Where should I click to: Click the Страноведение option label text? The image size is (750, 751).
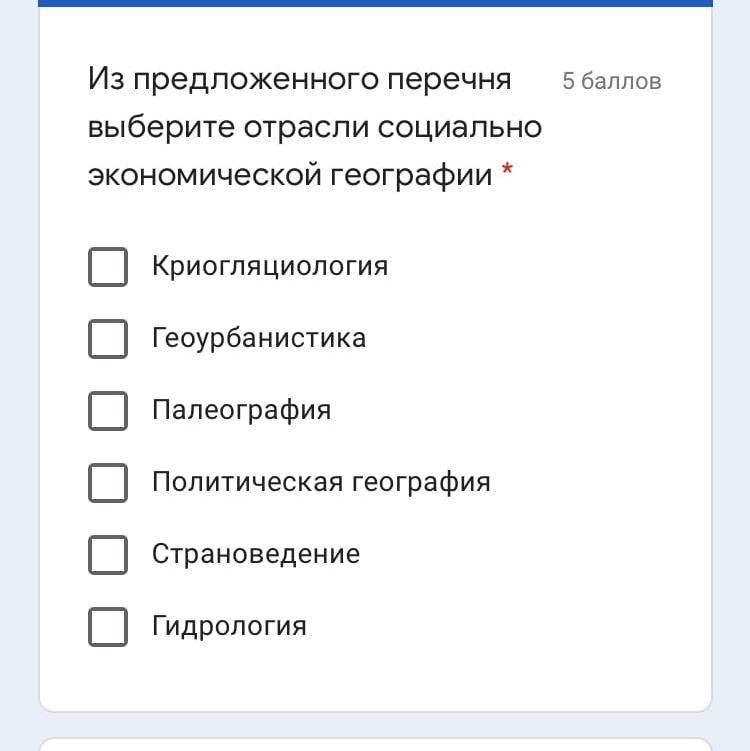(255, 555)
